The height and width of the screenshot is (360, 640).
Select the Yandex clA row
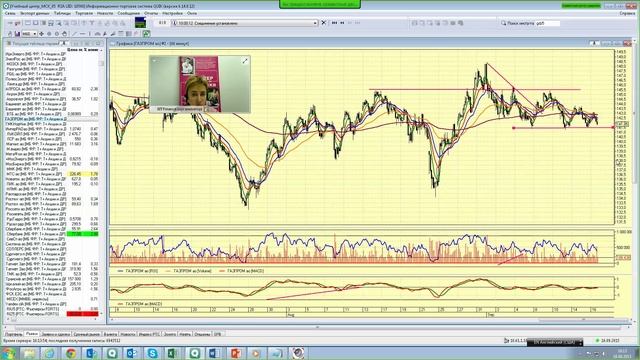[51, 304]
